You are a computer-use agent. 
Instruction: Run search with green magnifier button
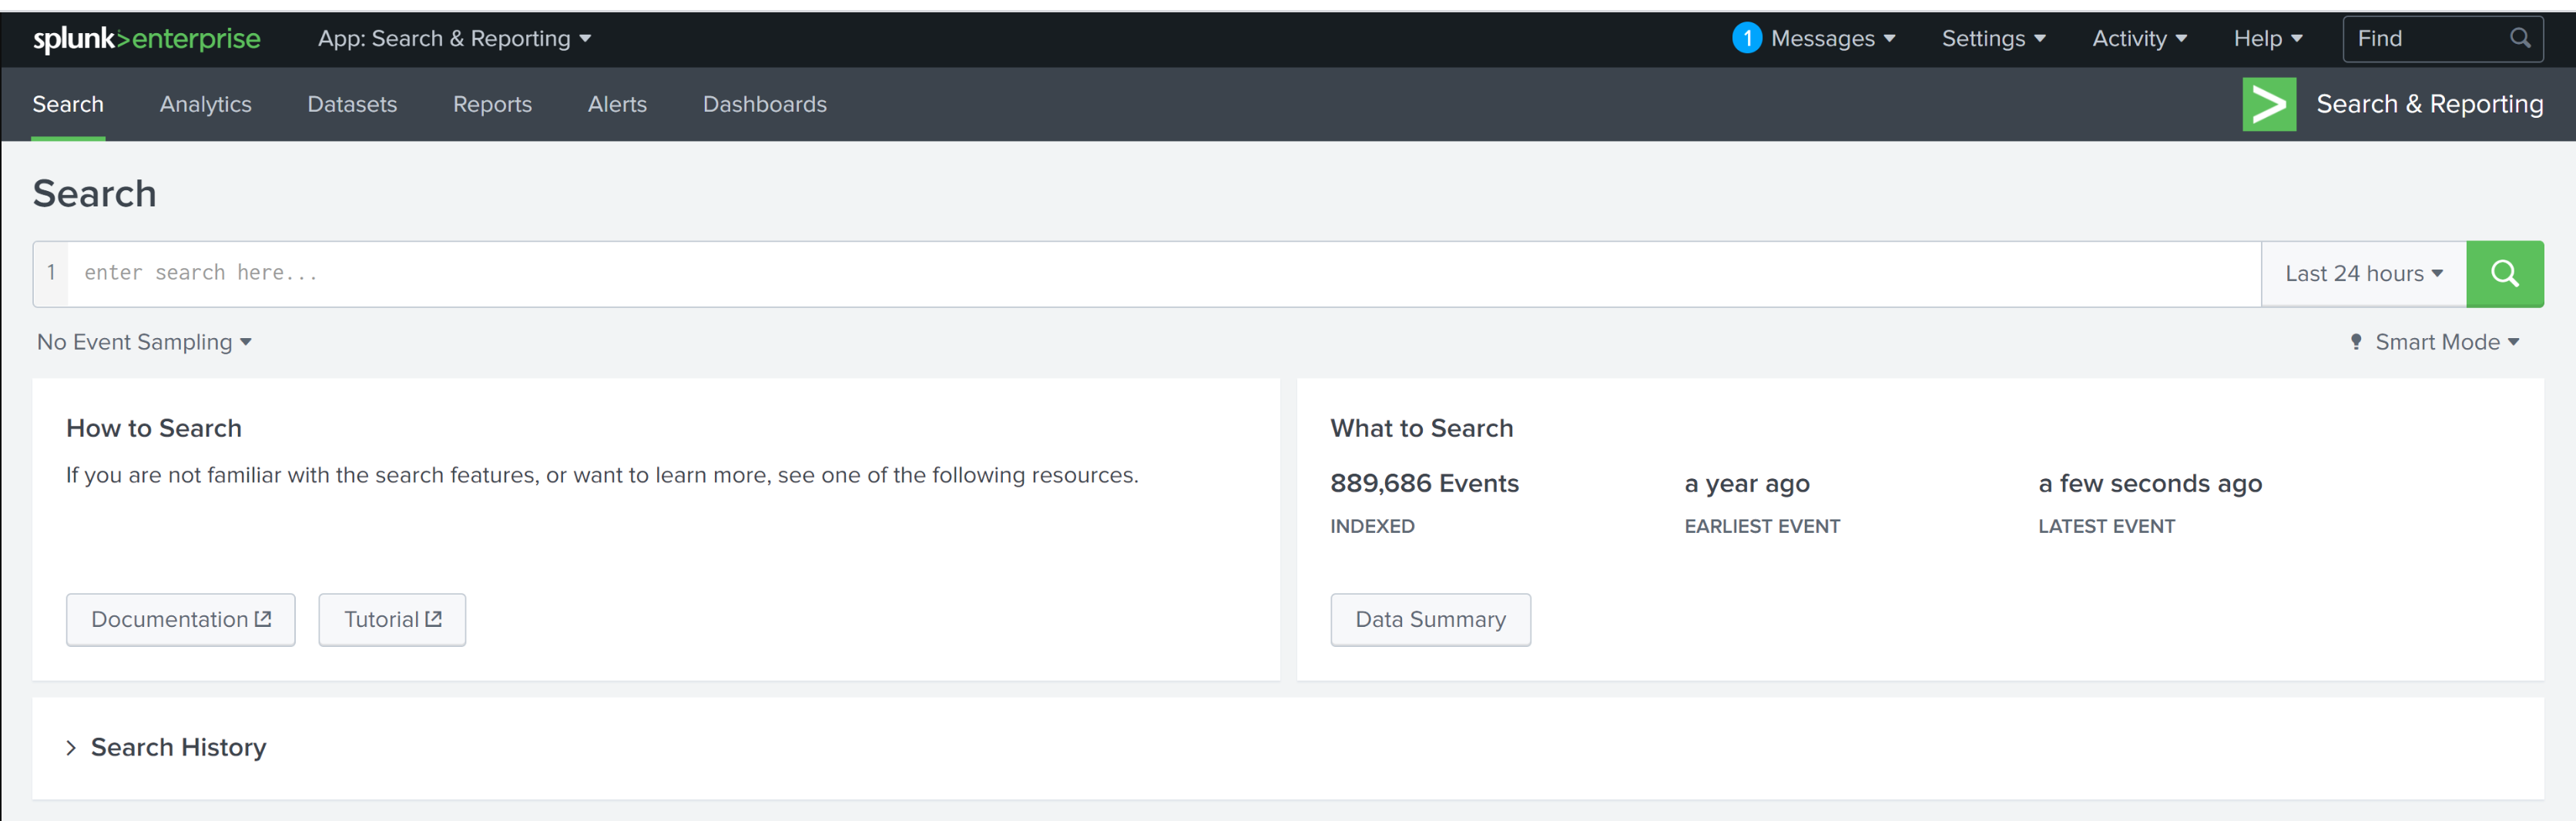click(x=2504, y=273)
